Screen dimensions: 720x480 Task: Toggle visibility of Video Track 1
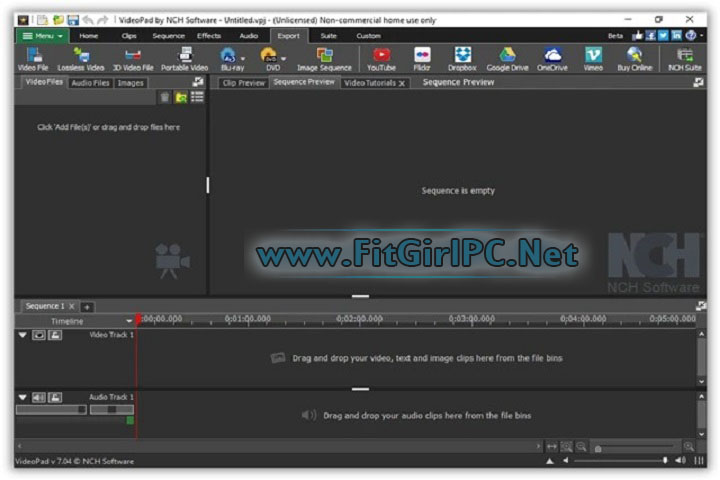(39, 336)
